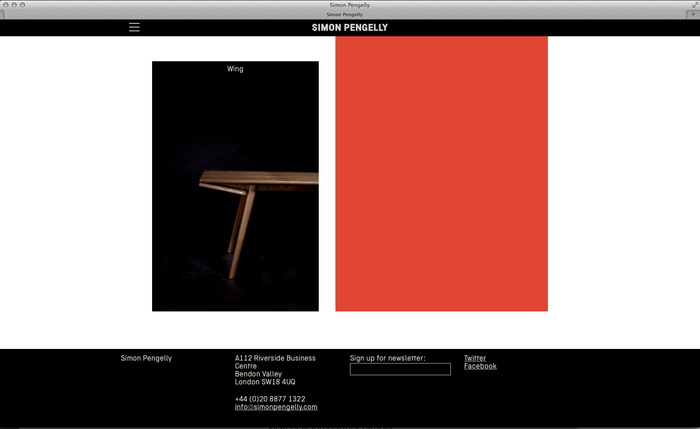Toggle fullscreen with window corner icon
This screenshot has width=700, height=429.
(695, 4)
